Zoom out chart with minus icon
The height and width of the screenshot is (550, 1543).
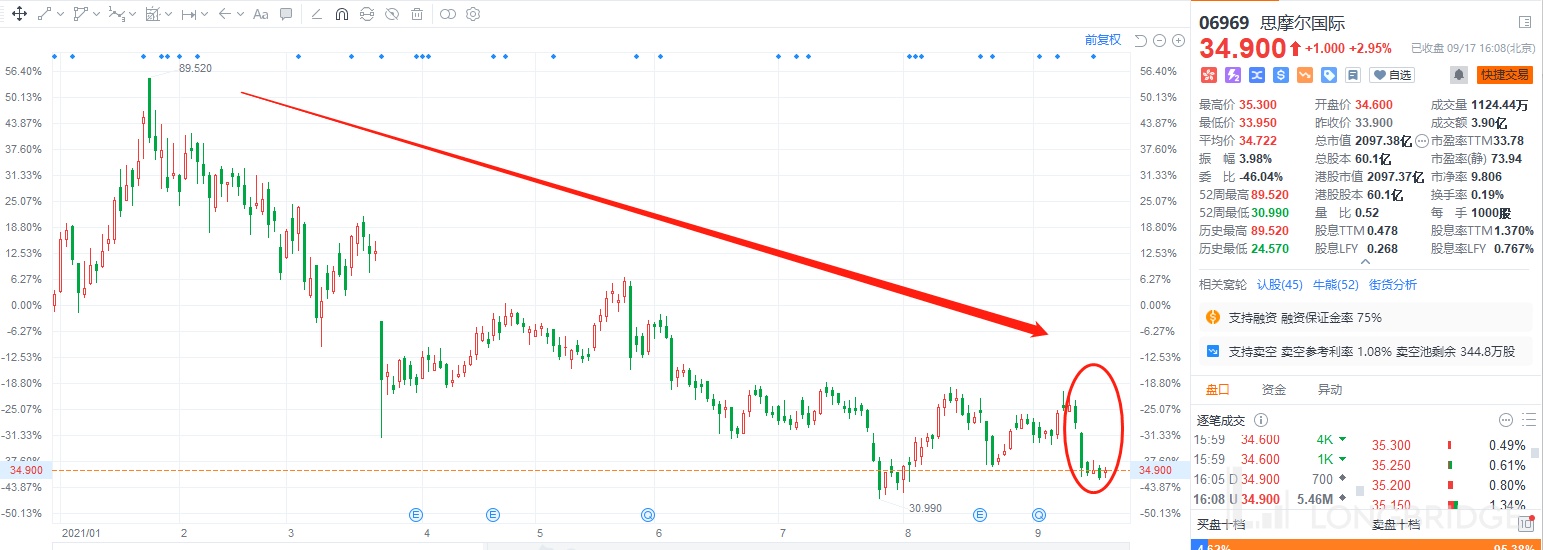point(1160,41)
